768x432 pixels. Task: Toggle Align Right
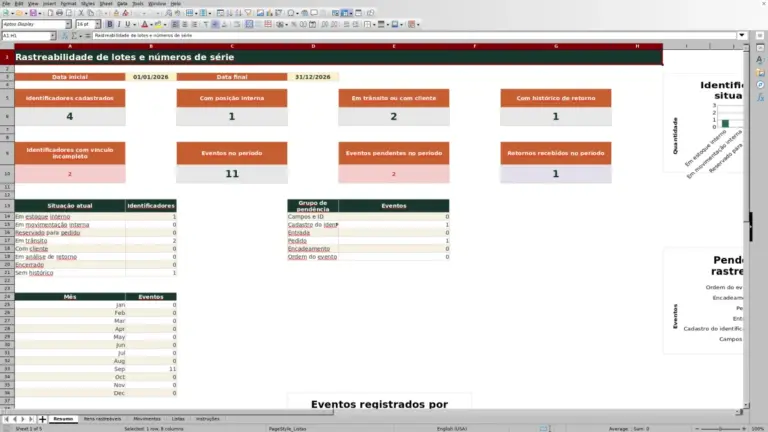click(x=194, y=24)
